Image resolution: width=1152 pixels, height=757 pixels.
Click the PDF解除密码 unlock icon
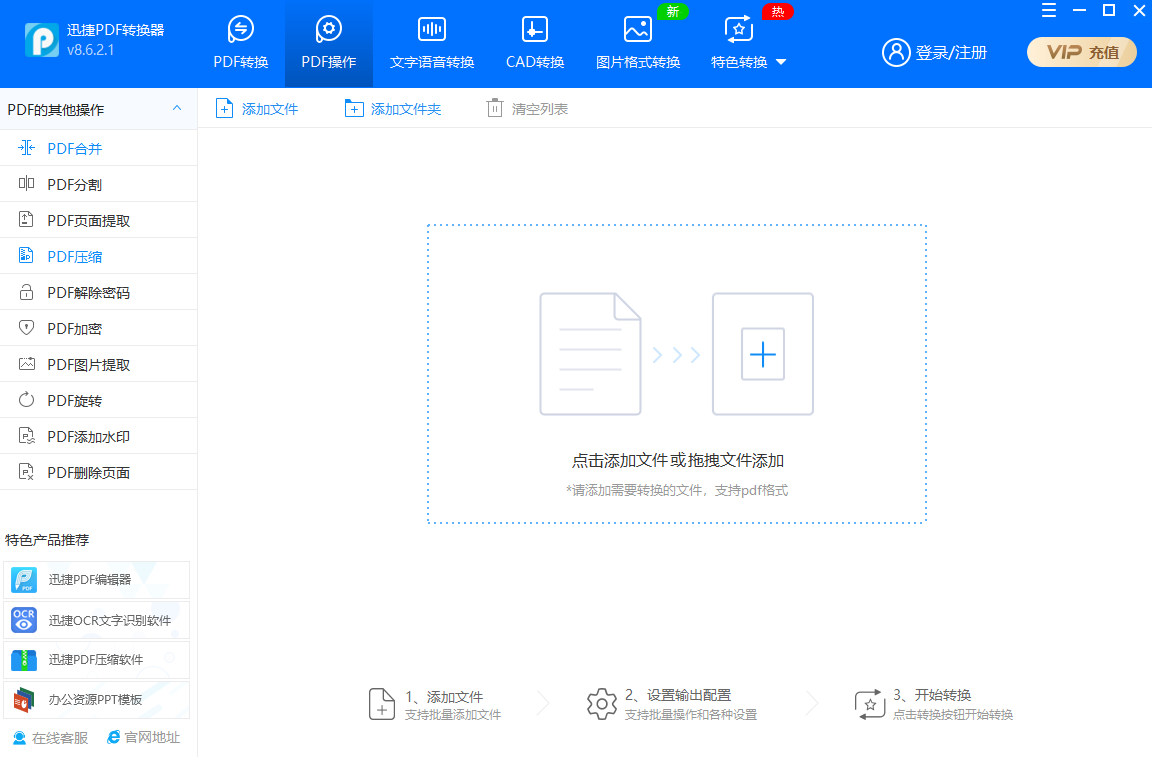point(26,292)
